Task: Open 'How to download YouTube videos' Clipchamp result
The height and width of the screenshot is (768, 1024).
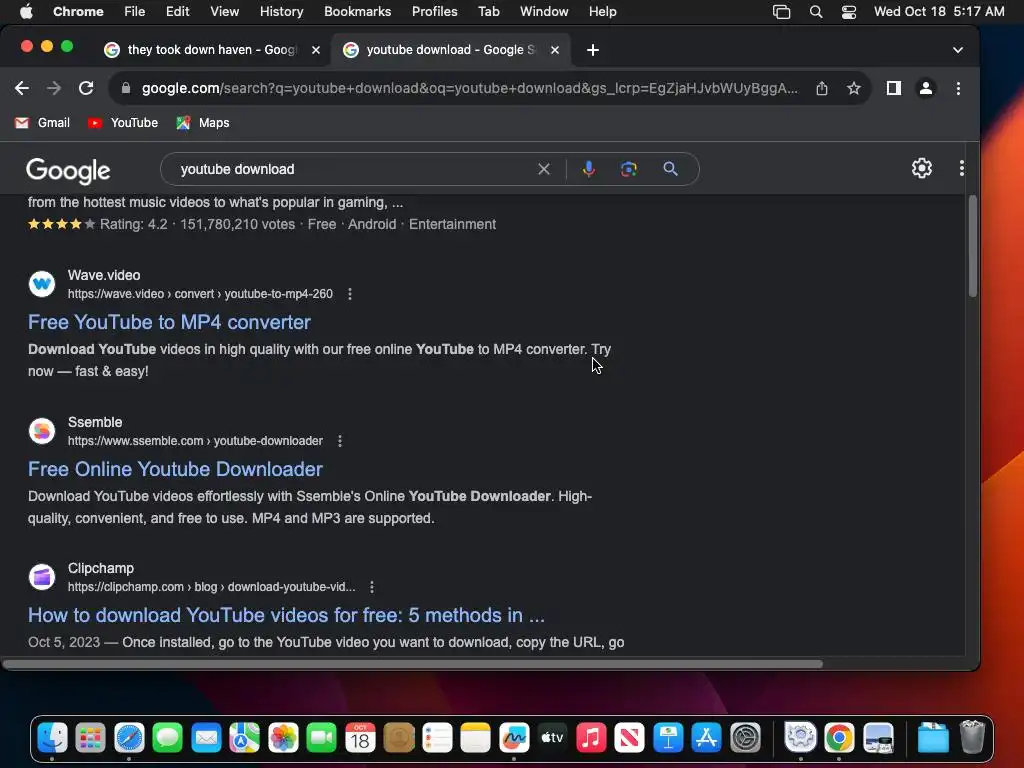Action: (x=286, y=615)
